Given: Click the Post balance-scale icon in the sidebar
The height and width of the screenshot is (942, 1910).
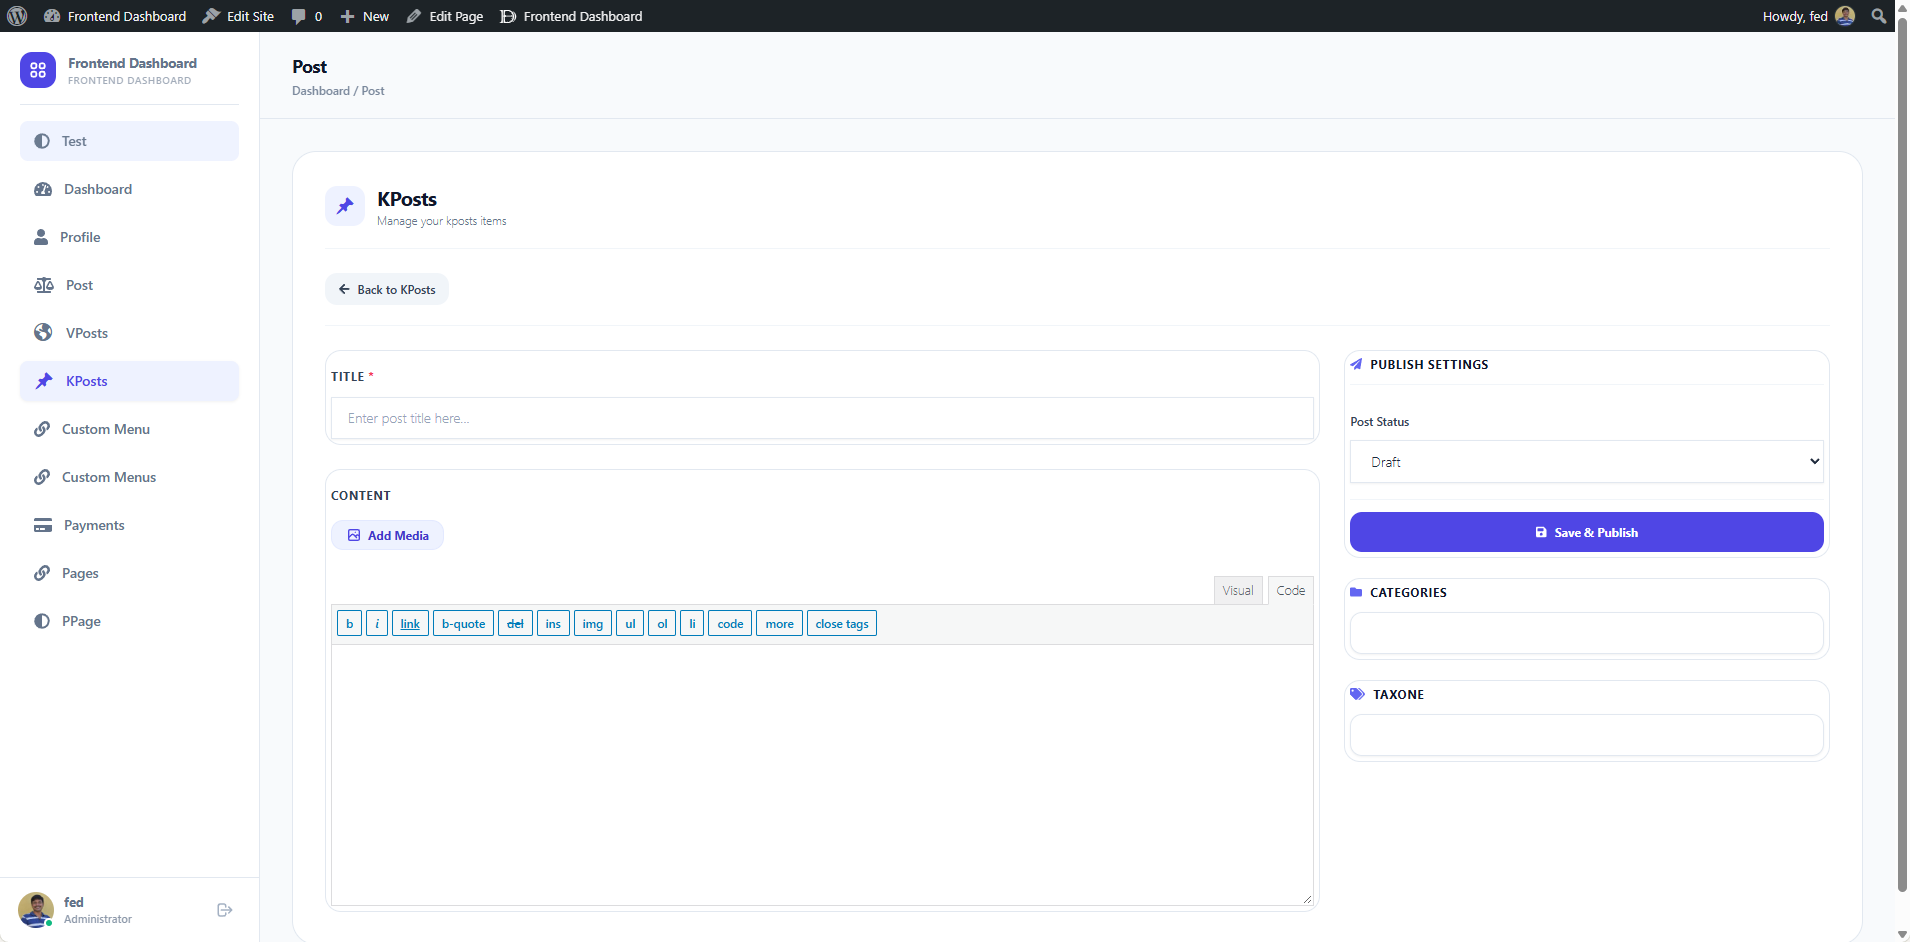Looking at the screenshot, I should click(44, 285).
